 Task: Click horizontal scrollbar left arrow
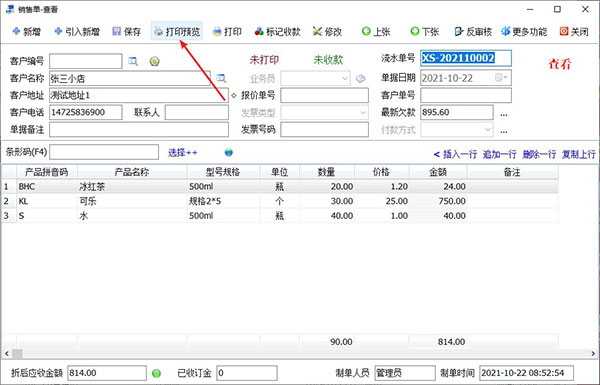point(7,353)
